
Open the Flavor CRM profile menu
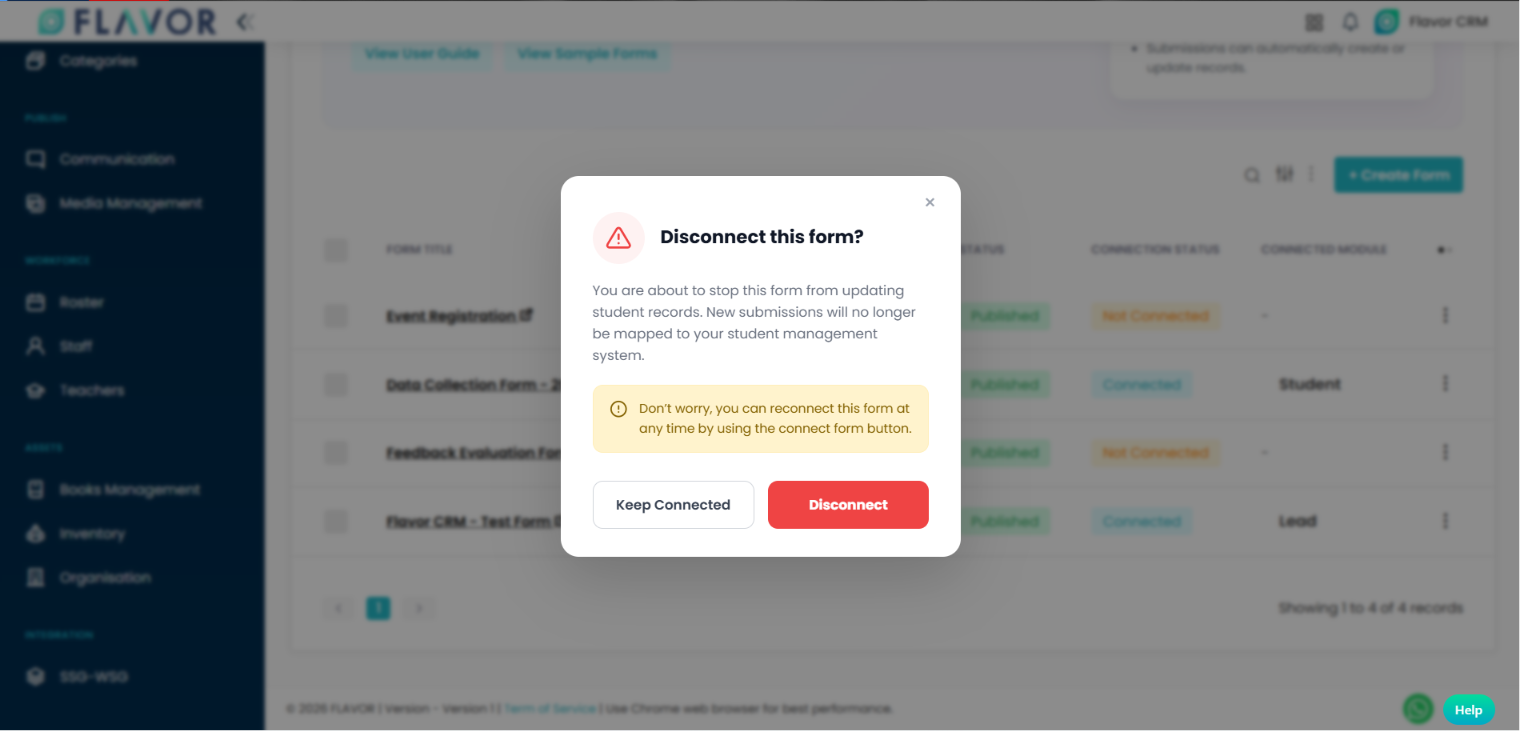[x=1432, y=21]
